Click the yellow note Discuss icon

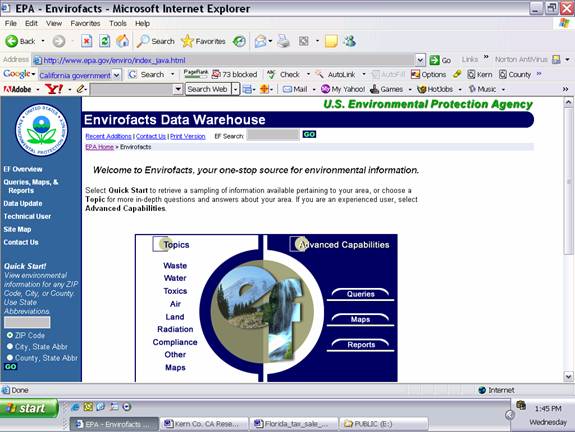point(331,41)
